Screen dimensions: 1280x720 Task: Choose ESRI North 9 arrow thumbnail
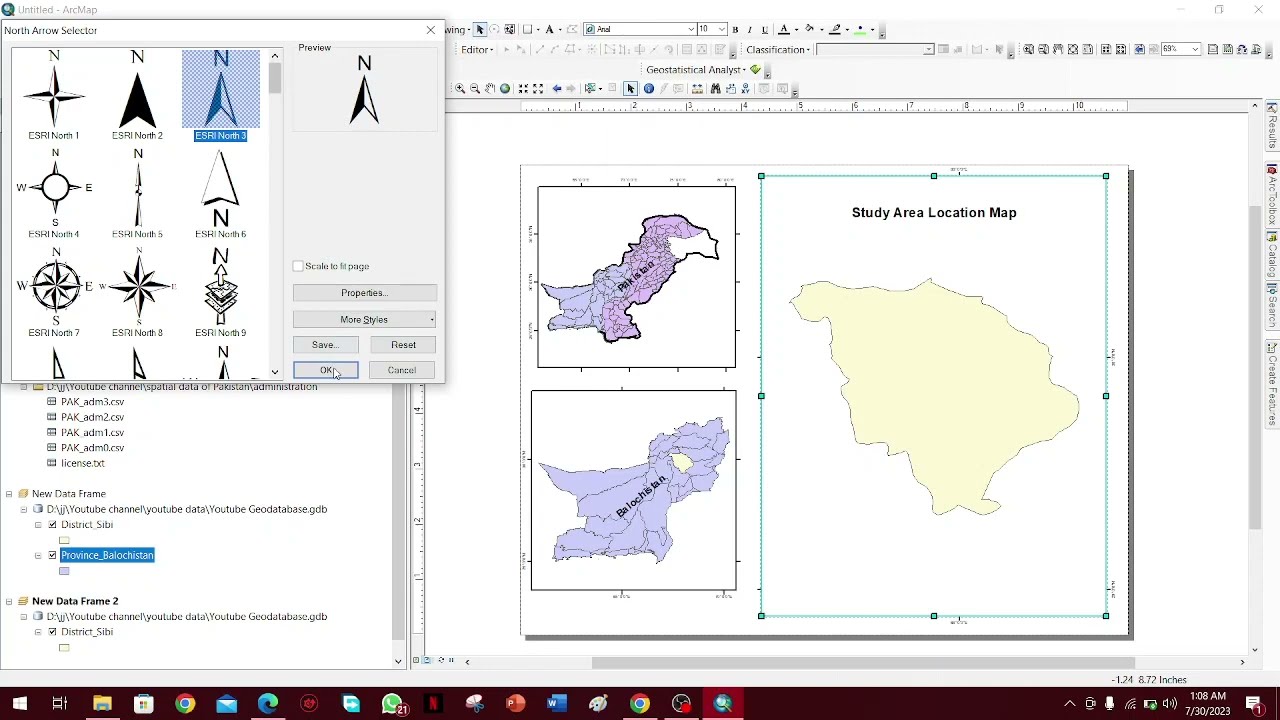[221, 293]
